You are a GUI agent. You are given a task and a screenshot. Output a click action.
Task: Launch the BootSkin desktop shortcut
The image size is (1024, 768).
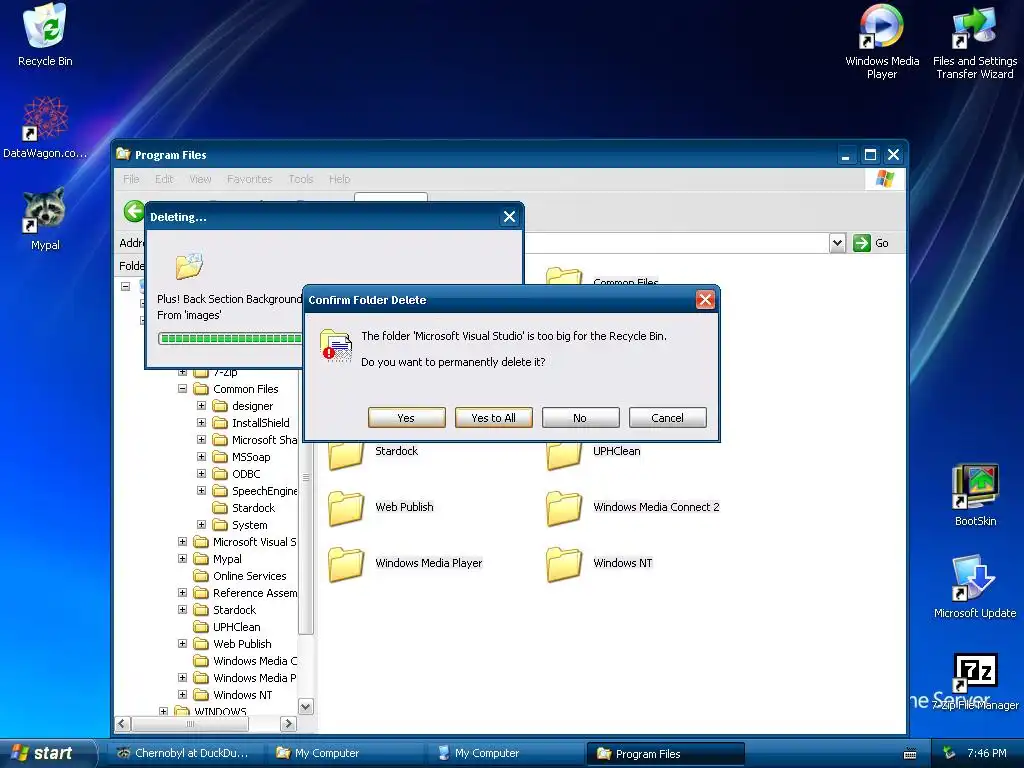(x=975, y=495)
